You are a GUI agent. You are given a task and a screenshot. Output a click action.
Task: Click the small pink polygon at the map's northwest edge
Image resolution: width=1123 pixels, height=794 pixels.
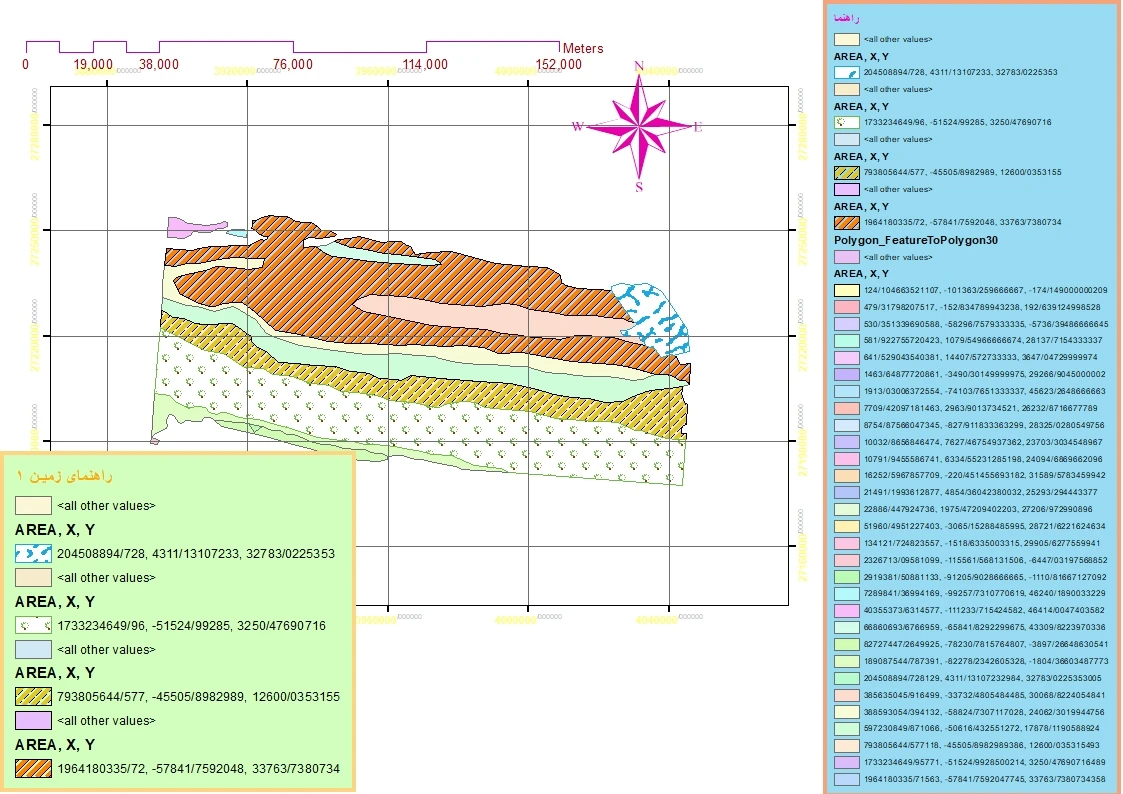[182, 227]
